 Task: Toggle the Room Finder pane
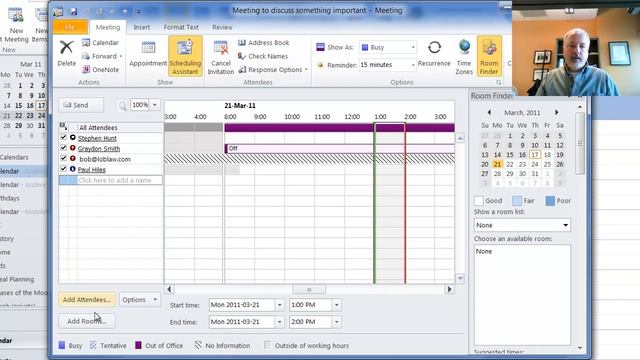489,56
